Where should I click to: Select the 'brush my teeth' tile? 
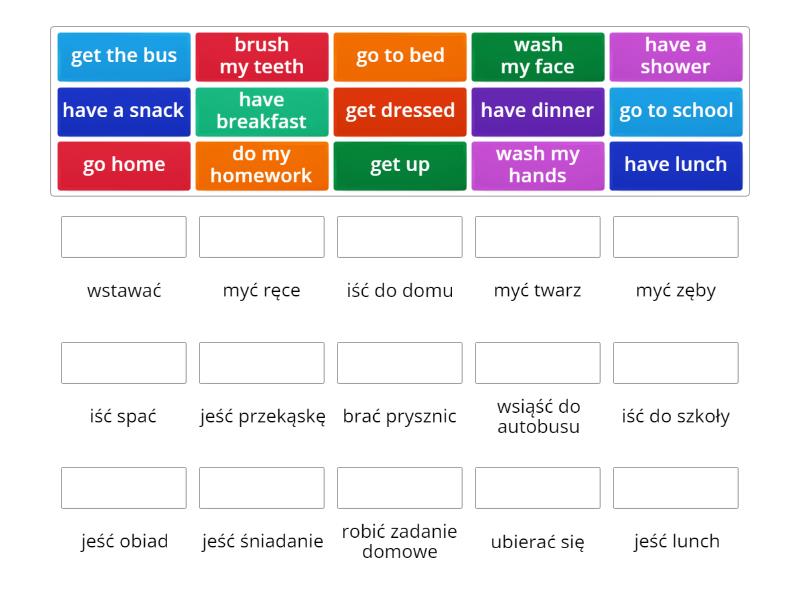[x=262, y=56]
